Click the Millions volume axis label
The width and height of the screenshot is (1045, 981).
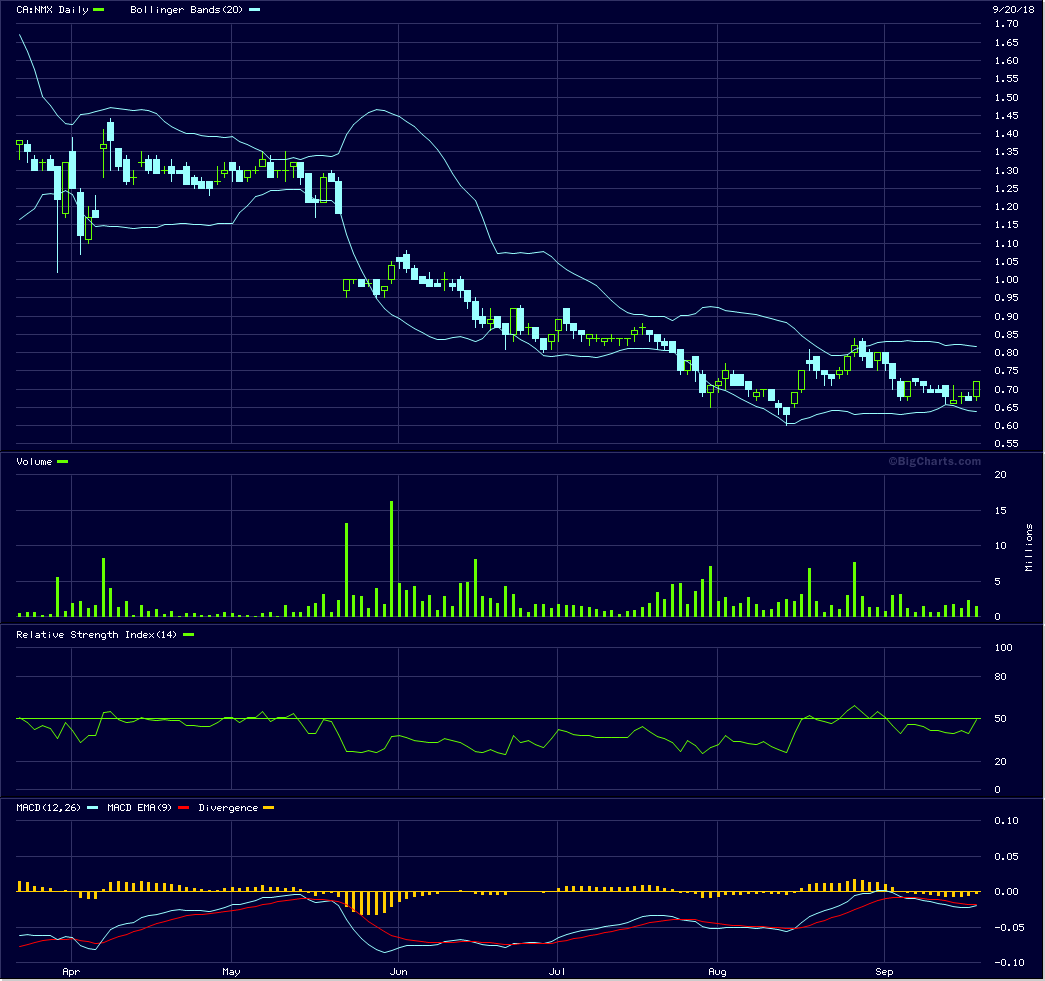click(x=1029, y=548)
